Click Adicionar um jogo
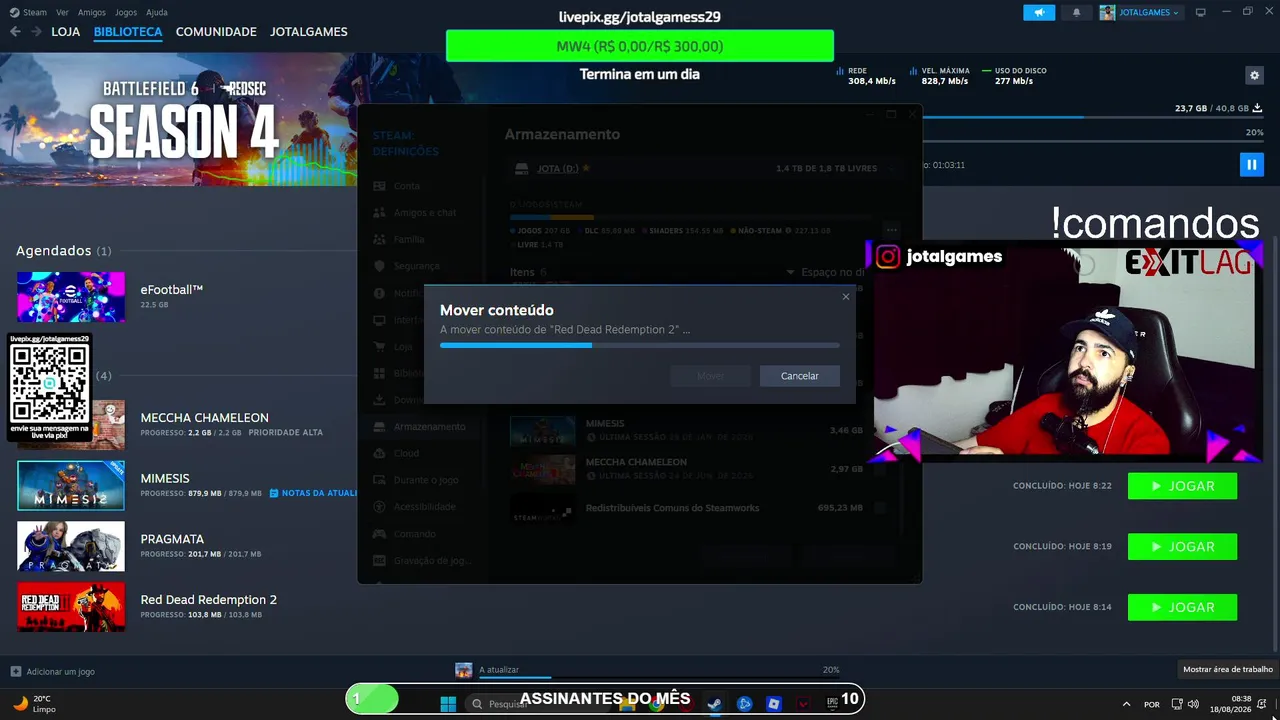This screenshot has width=1280, height=720. click(x=53, y=671)
